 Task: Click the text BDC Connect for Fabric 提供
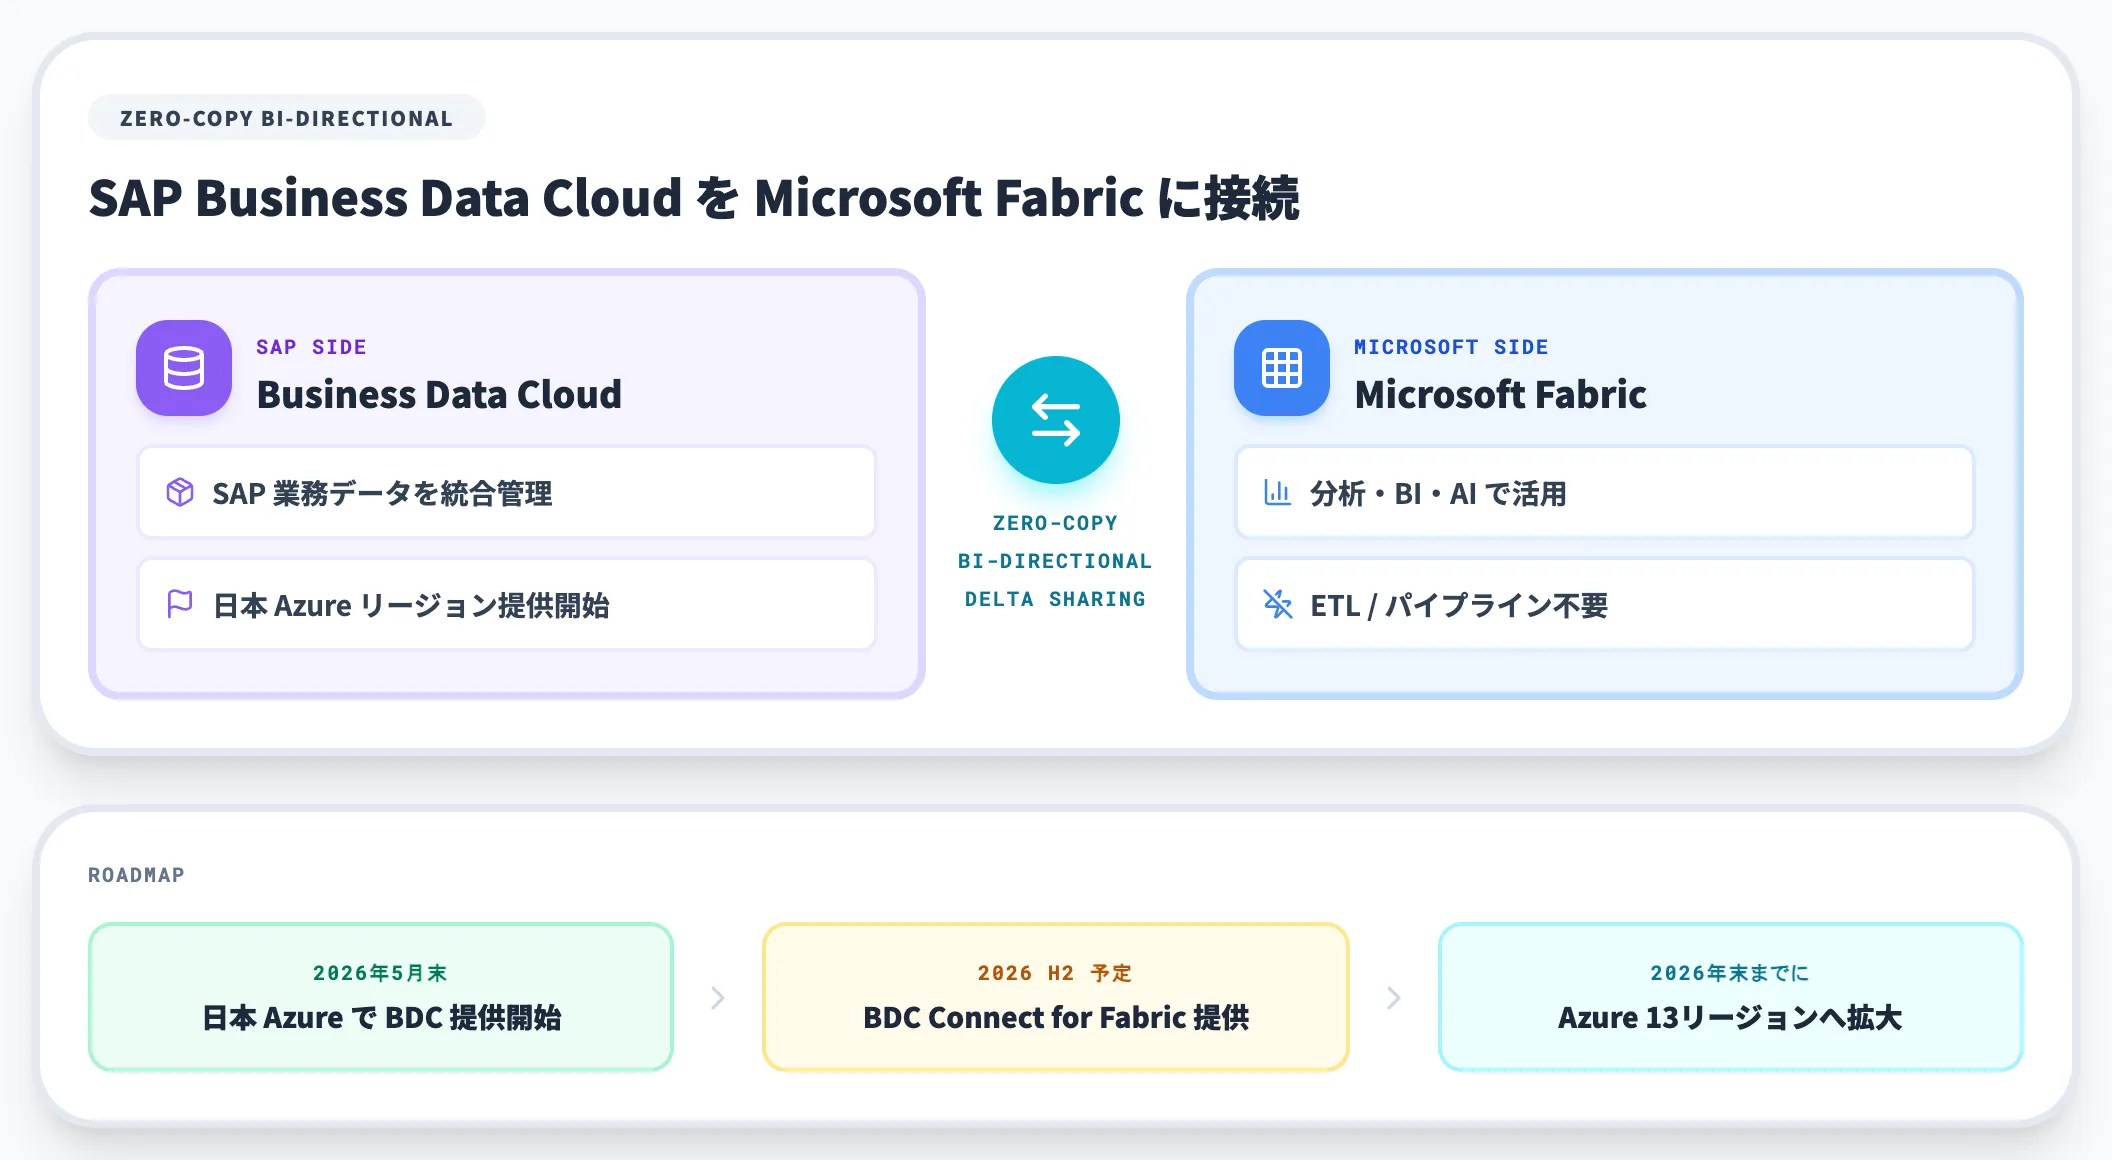pyautogui.click(x=1056, y=1018)
